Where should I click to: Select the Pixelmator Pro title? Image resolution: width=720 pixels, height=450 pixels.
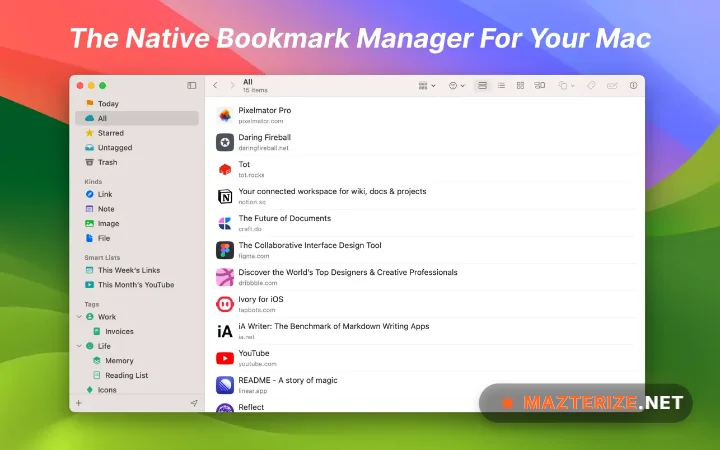pyautogui.click(x=264, y=110)
